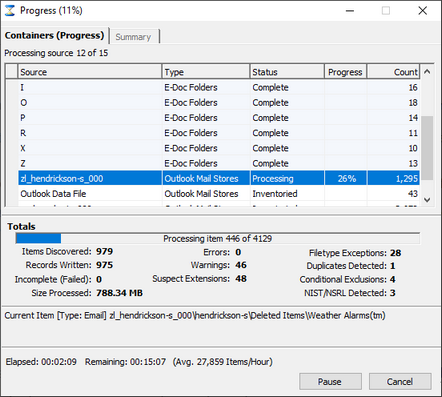Click the E-Doc Folders type cell in row Z
Screen dimensions: 442x397
click(x=206, y=163)
